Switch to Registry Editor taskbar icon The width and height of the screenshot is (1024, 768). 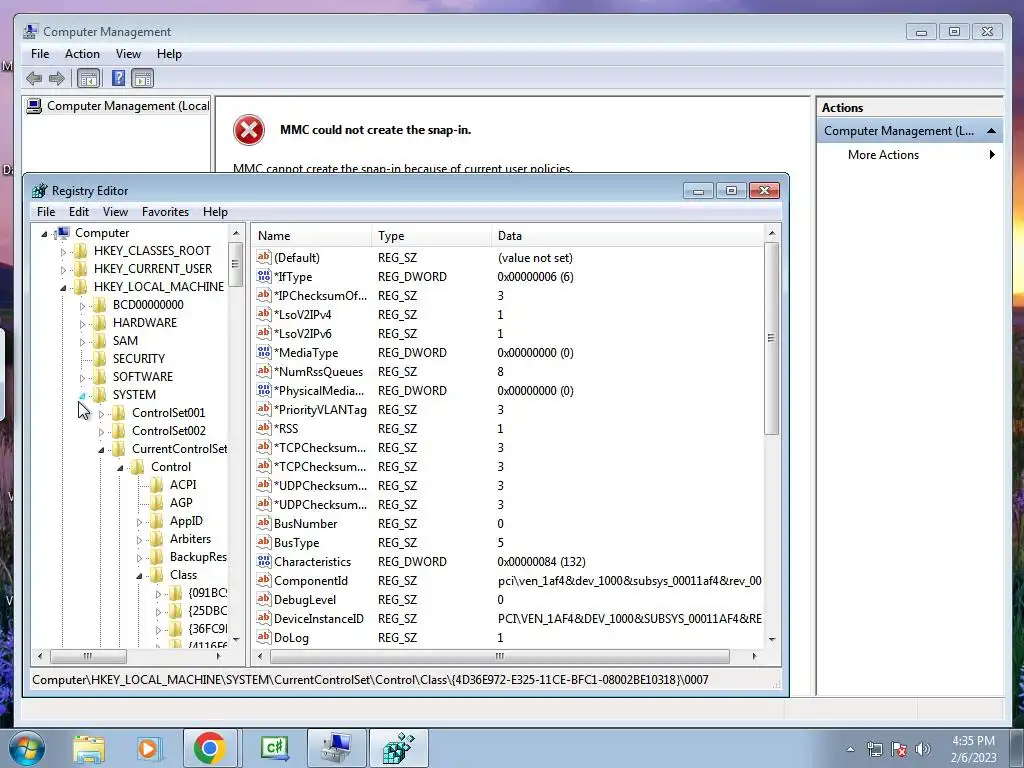click(x=398, y=748)
